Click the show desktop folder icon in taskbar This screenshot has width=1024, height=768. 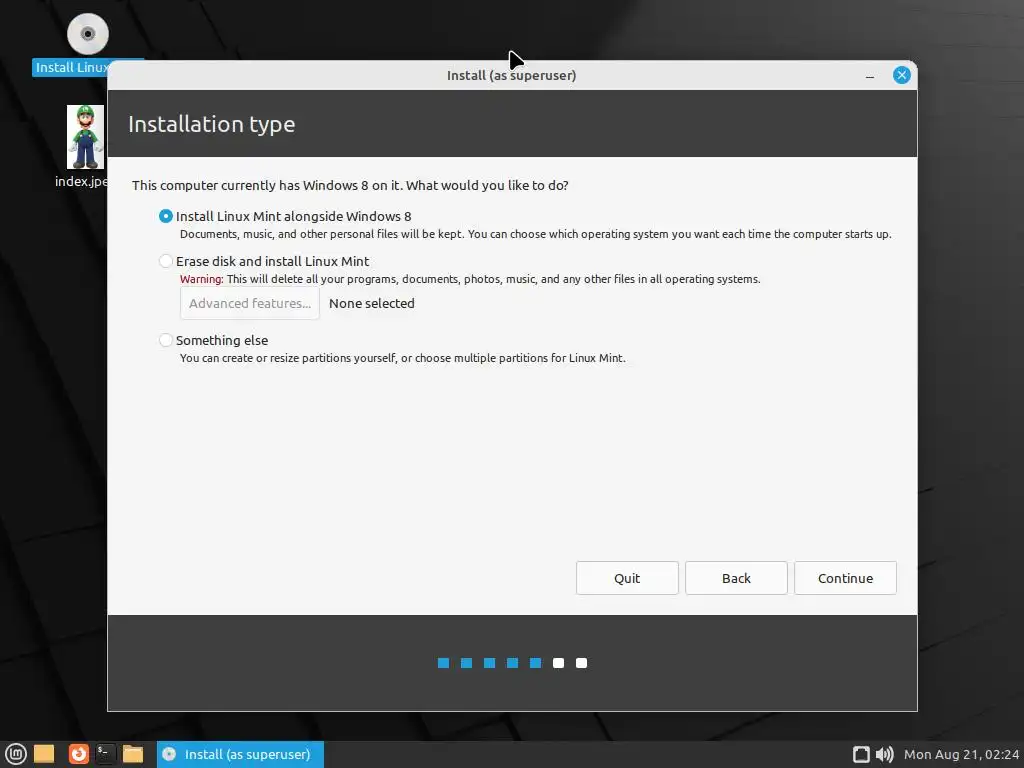coord(44,754)
